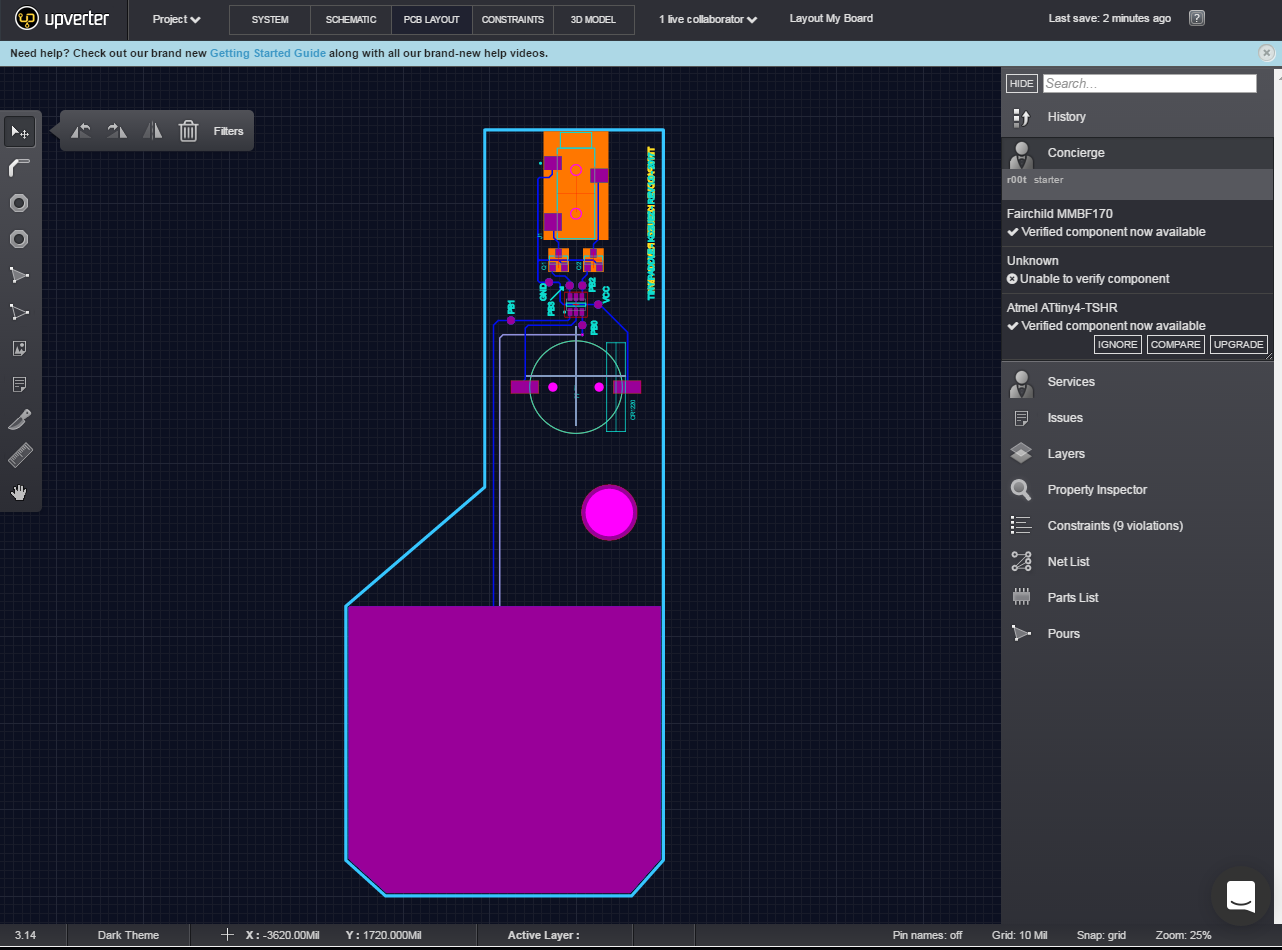Switch to the Schematic tab
Viewport: 1282px width, 950px height.
click(x=350, y=19)
